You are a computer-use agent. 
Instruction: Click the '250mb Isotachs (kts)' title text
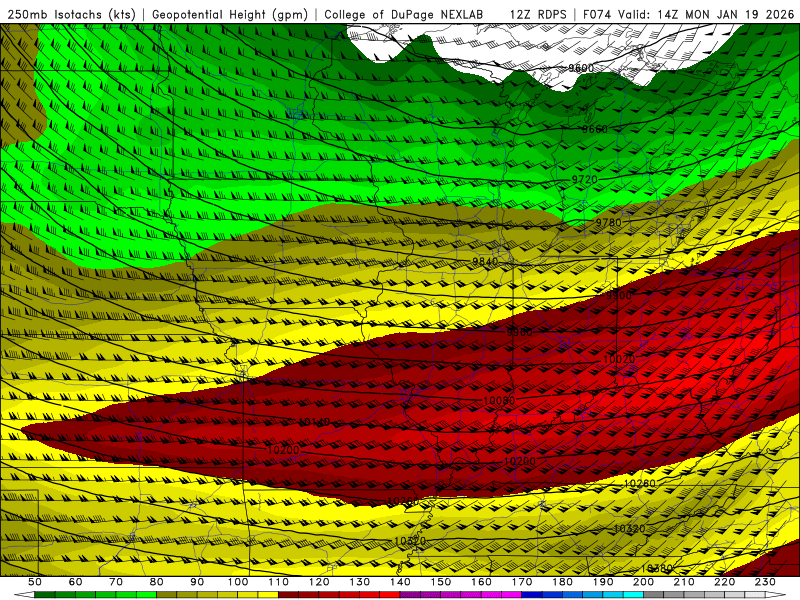click(x=71, y=14)
